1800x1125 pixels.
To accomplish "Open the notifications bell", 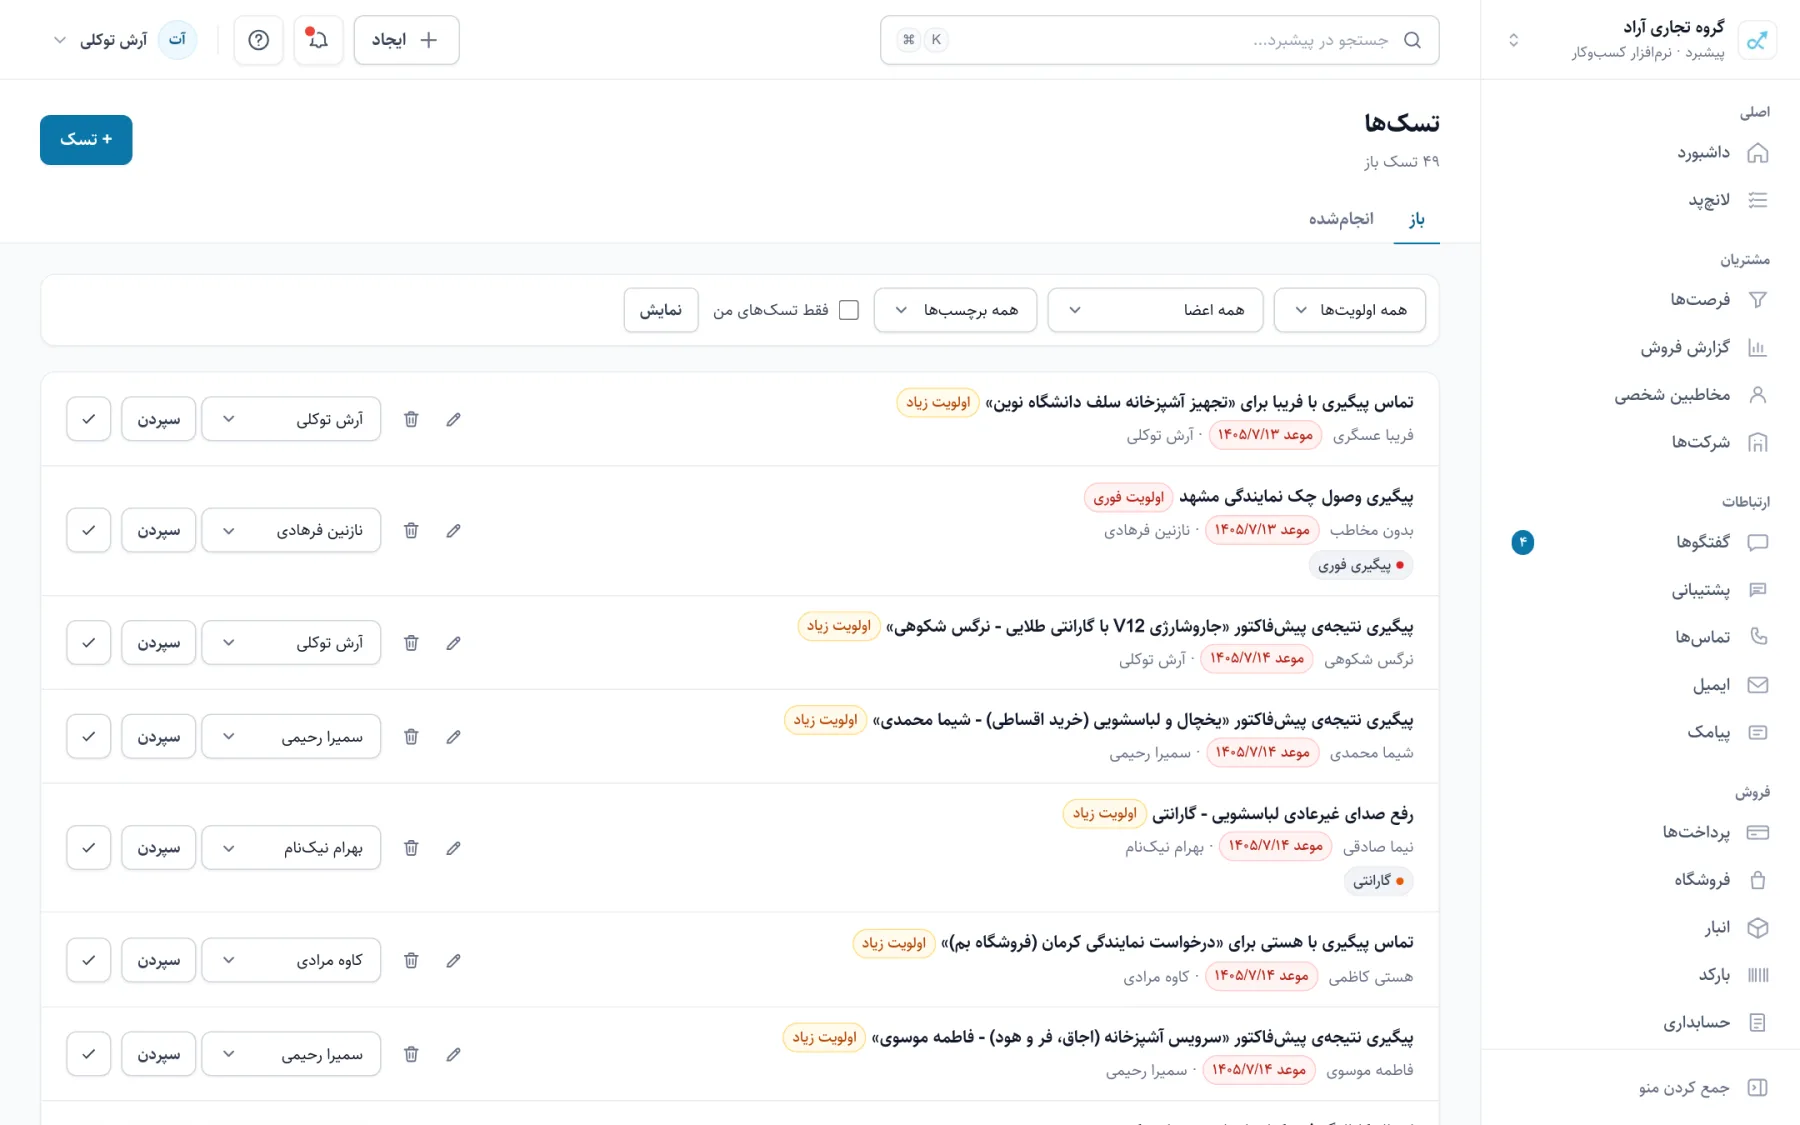I will tap(318, 40).
